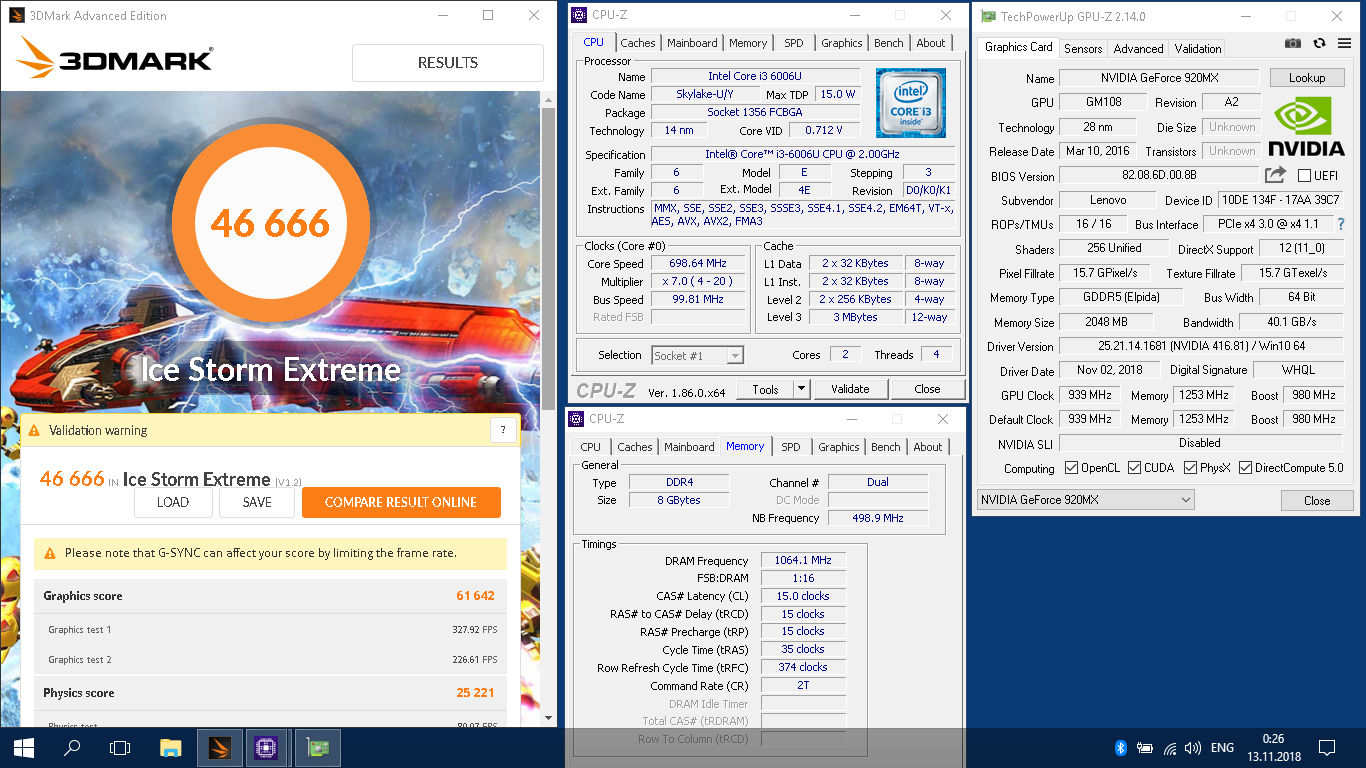Image resolution: width=1366 pixels, height=768 pixels.
Task: Open taskbar search
Action: (72, 747)
